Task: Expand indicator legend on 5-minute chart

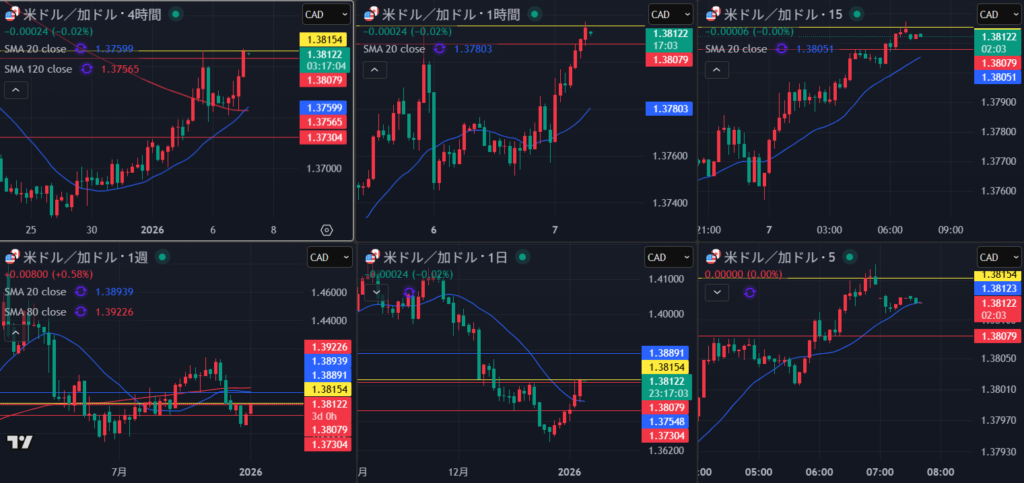Action: (x=717, y=292)
